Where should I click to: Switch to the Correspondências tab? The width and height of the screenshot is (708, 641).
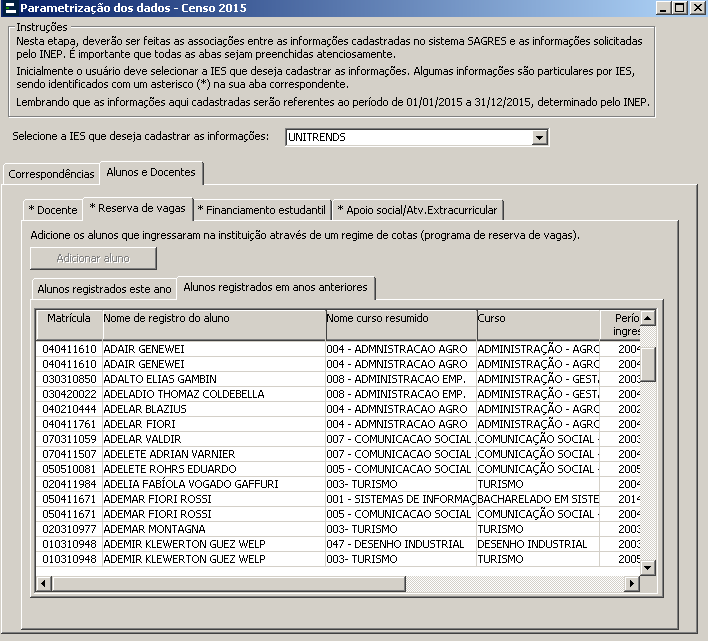click(x=51, y=174)
